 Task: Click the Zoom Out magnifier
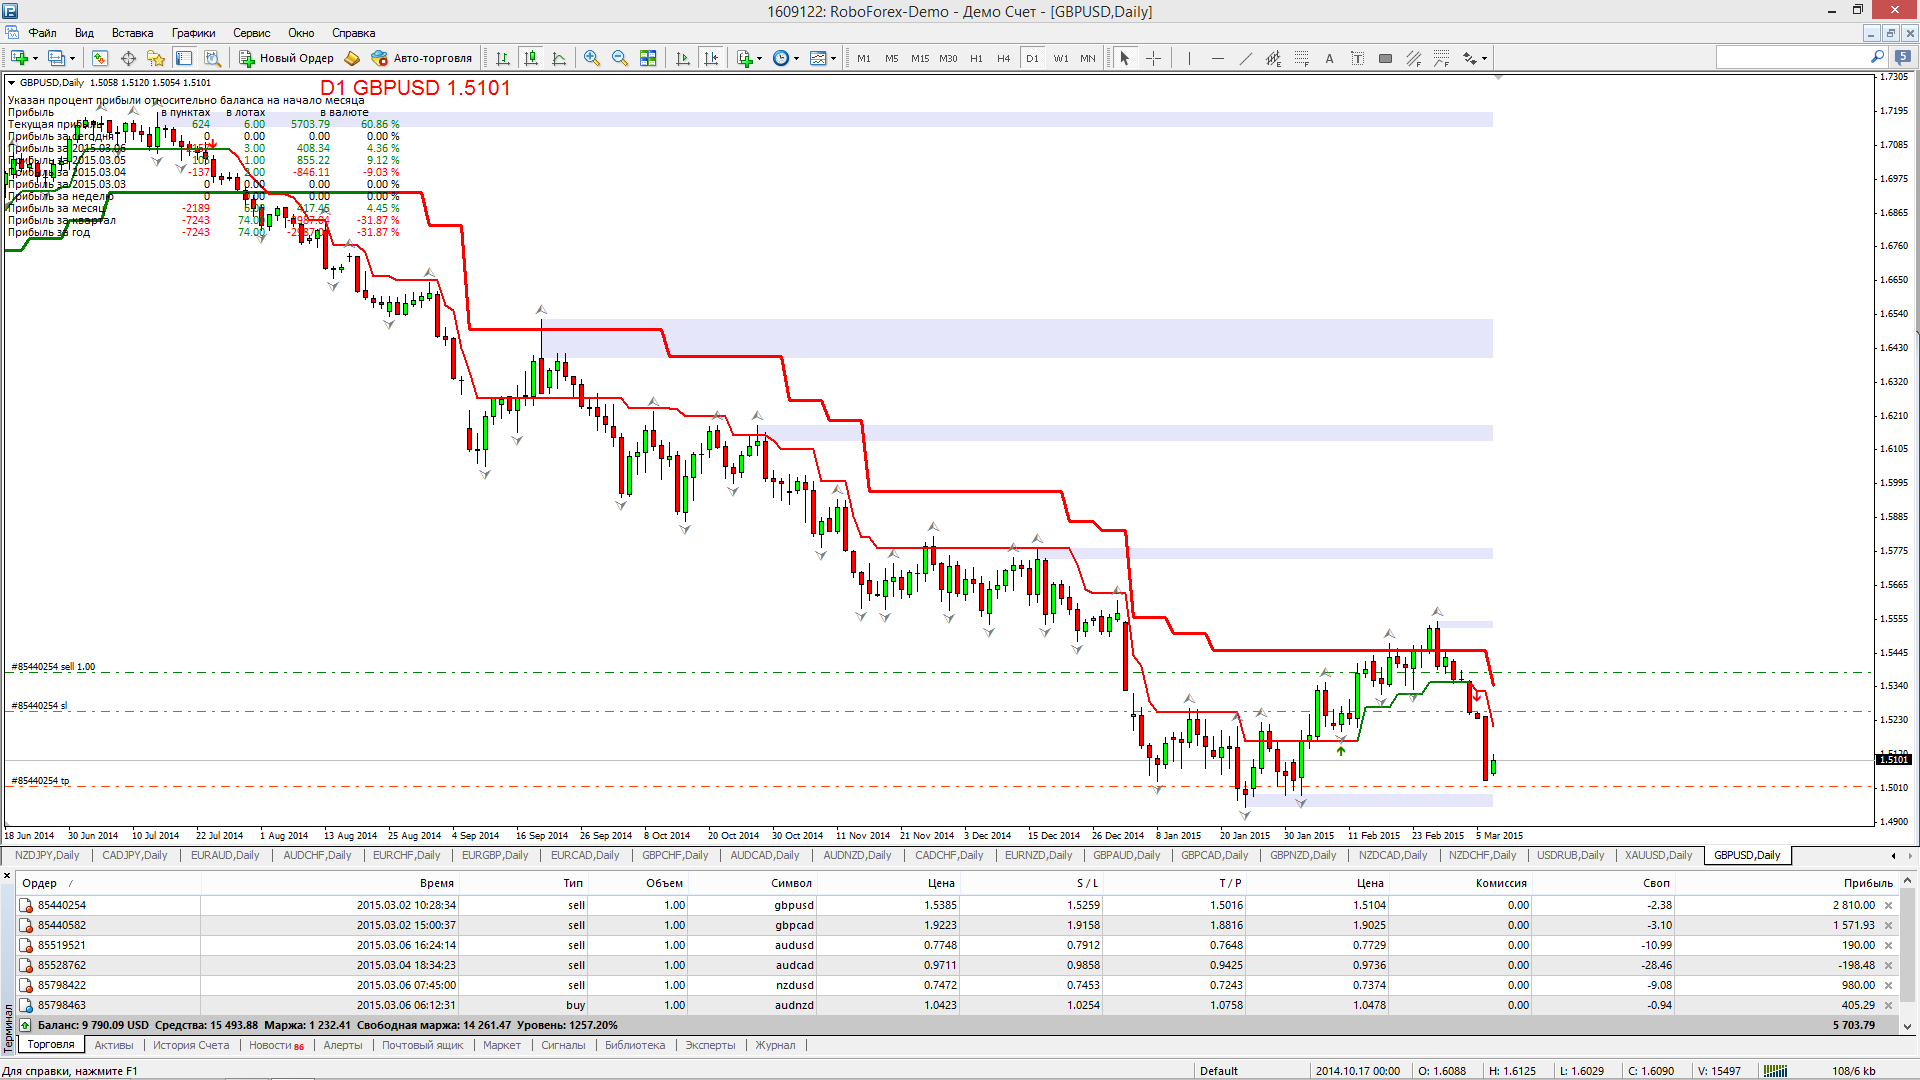click(620, 58)
